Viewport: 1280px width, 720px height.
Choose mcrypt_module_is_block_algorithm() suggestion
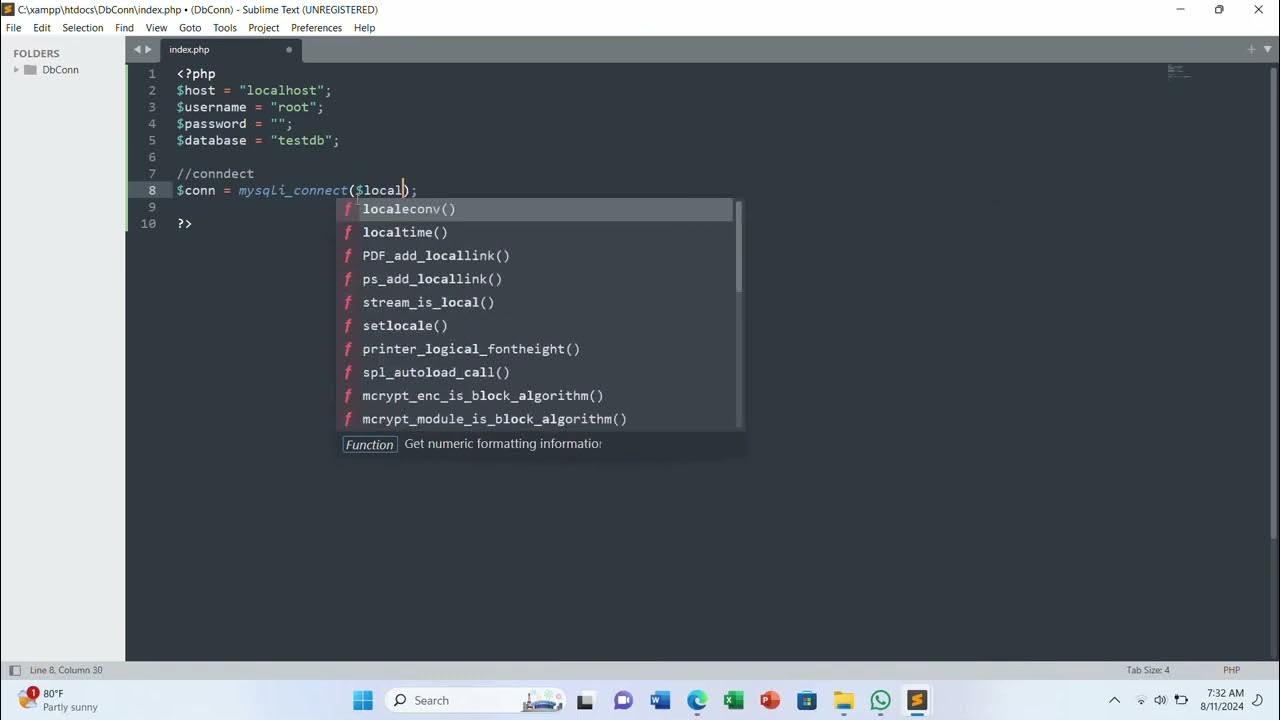(x=535, y=419)
